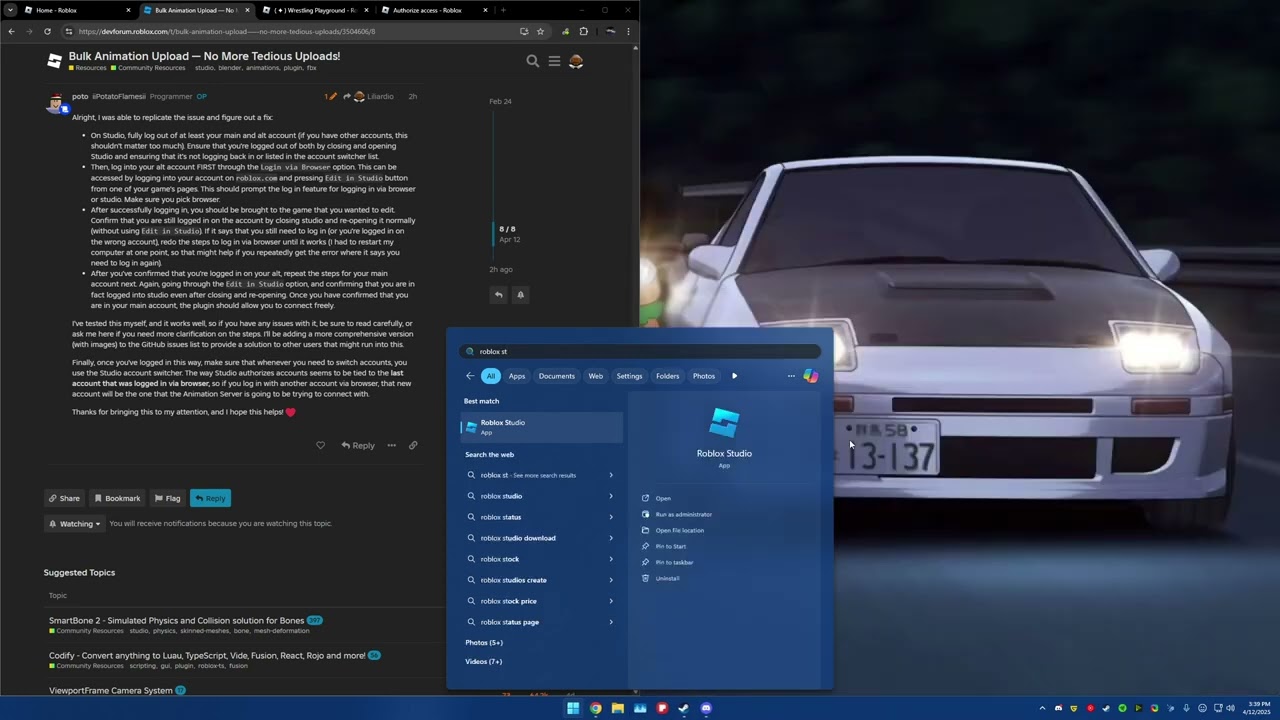Viewport: 1280px width, 720px height.
Task: Switch to the Wrestling Playground browser tab
Action: [312, 10]
